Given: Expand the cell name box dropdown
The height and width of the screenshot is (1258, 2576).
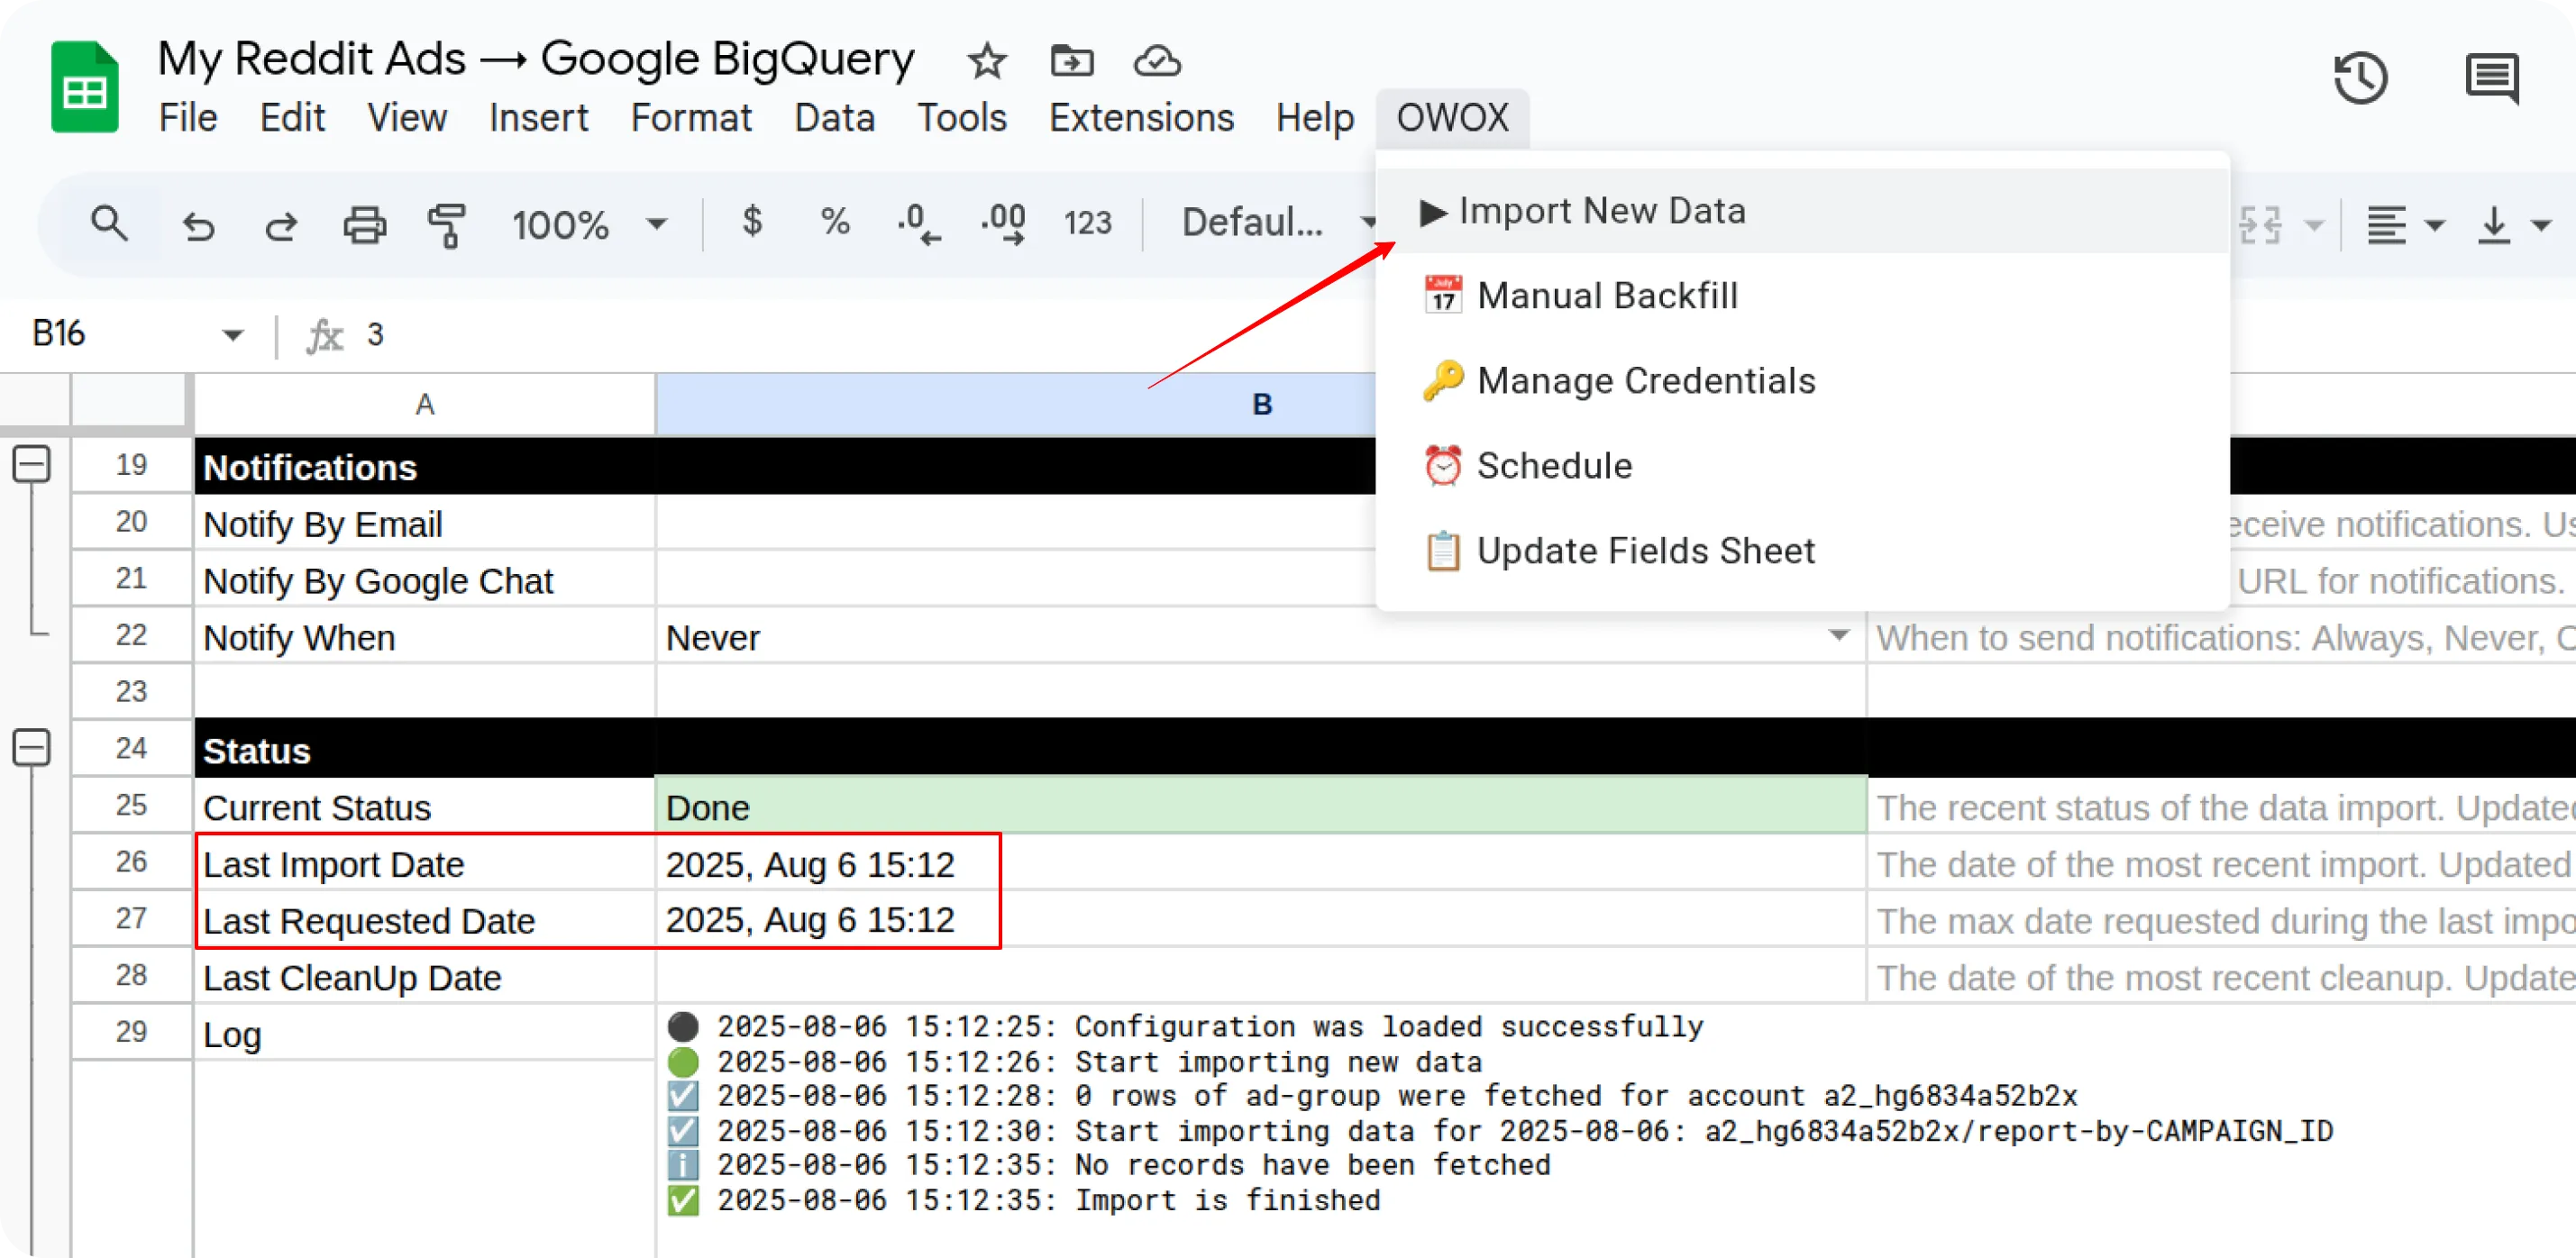Looking at the screenshot, I should pos(232,335).
